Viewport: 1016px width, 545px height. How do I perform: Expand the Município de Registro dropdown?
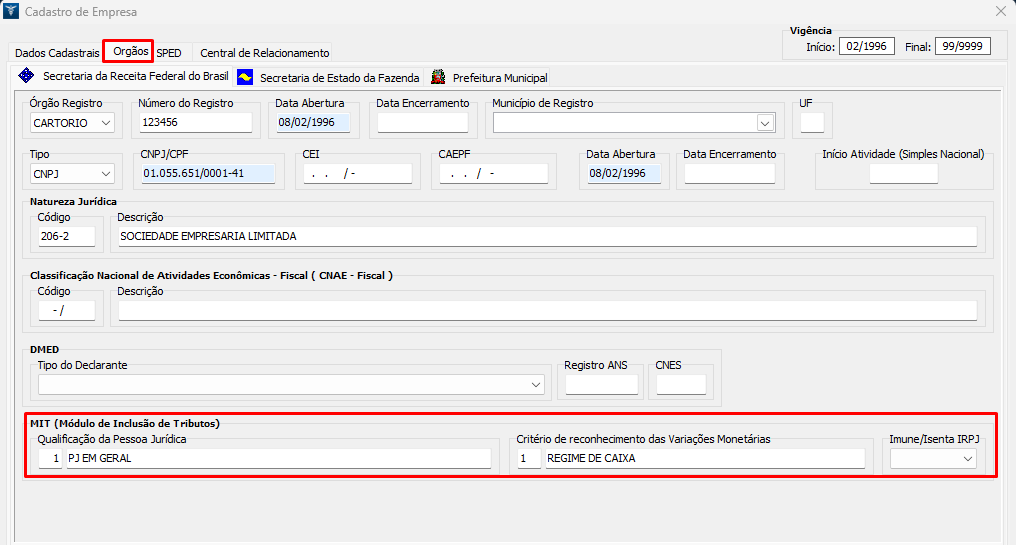pos(765,123)
